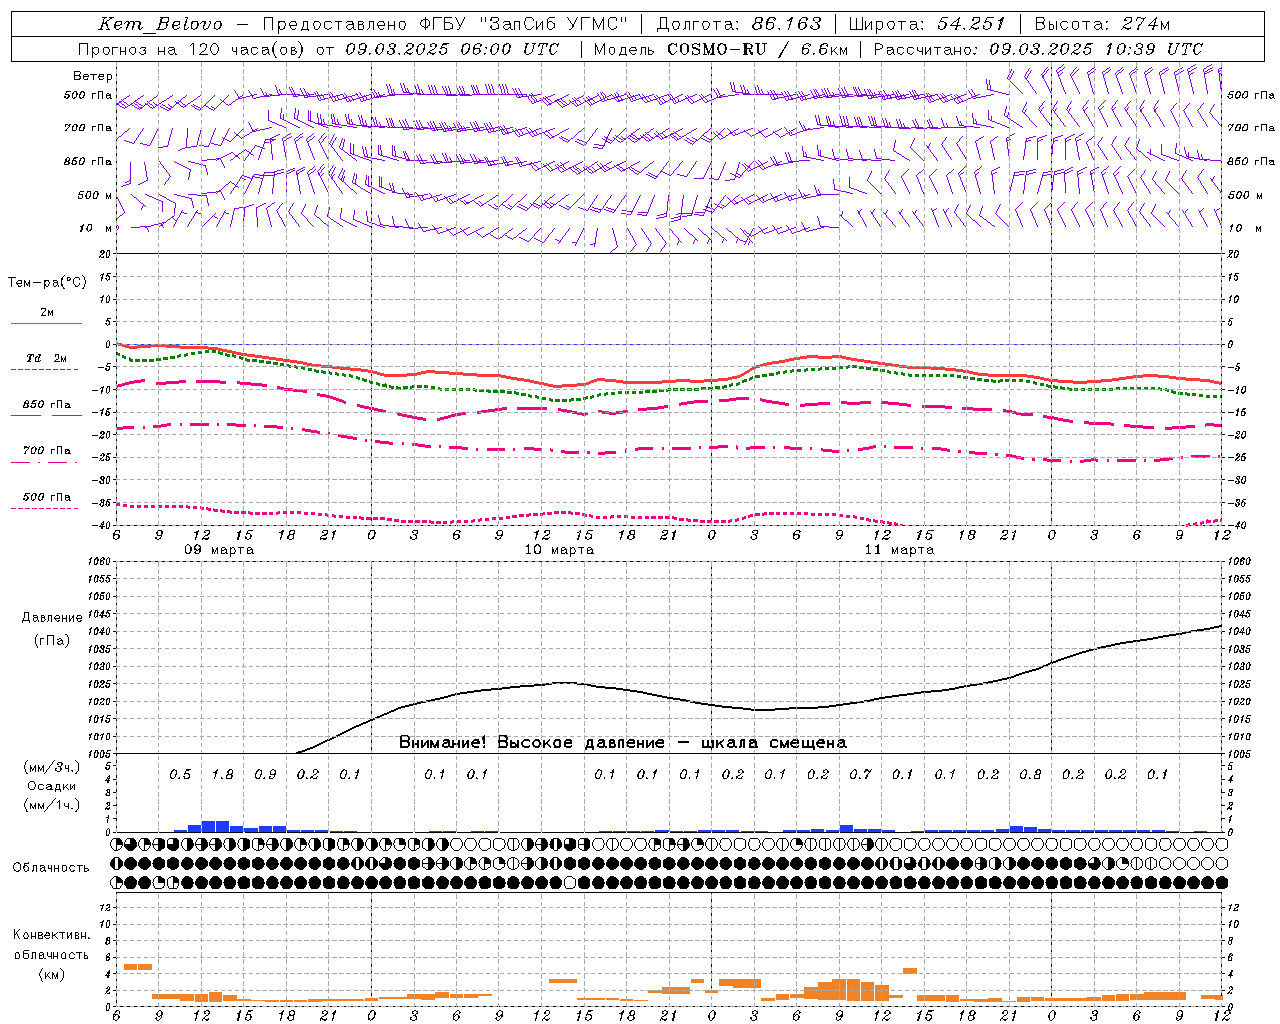Click the 700 гПа temperature legend entry

47,451
